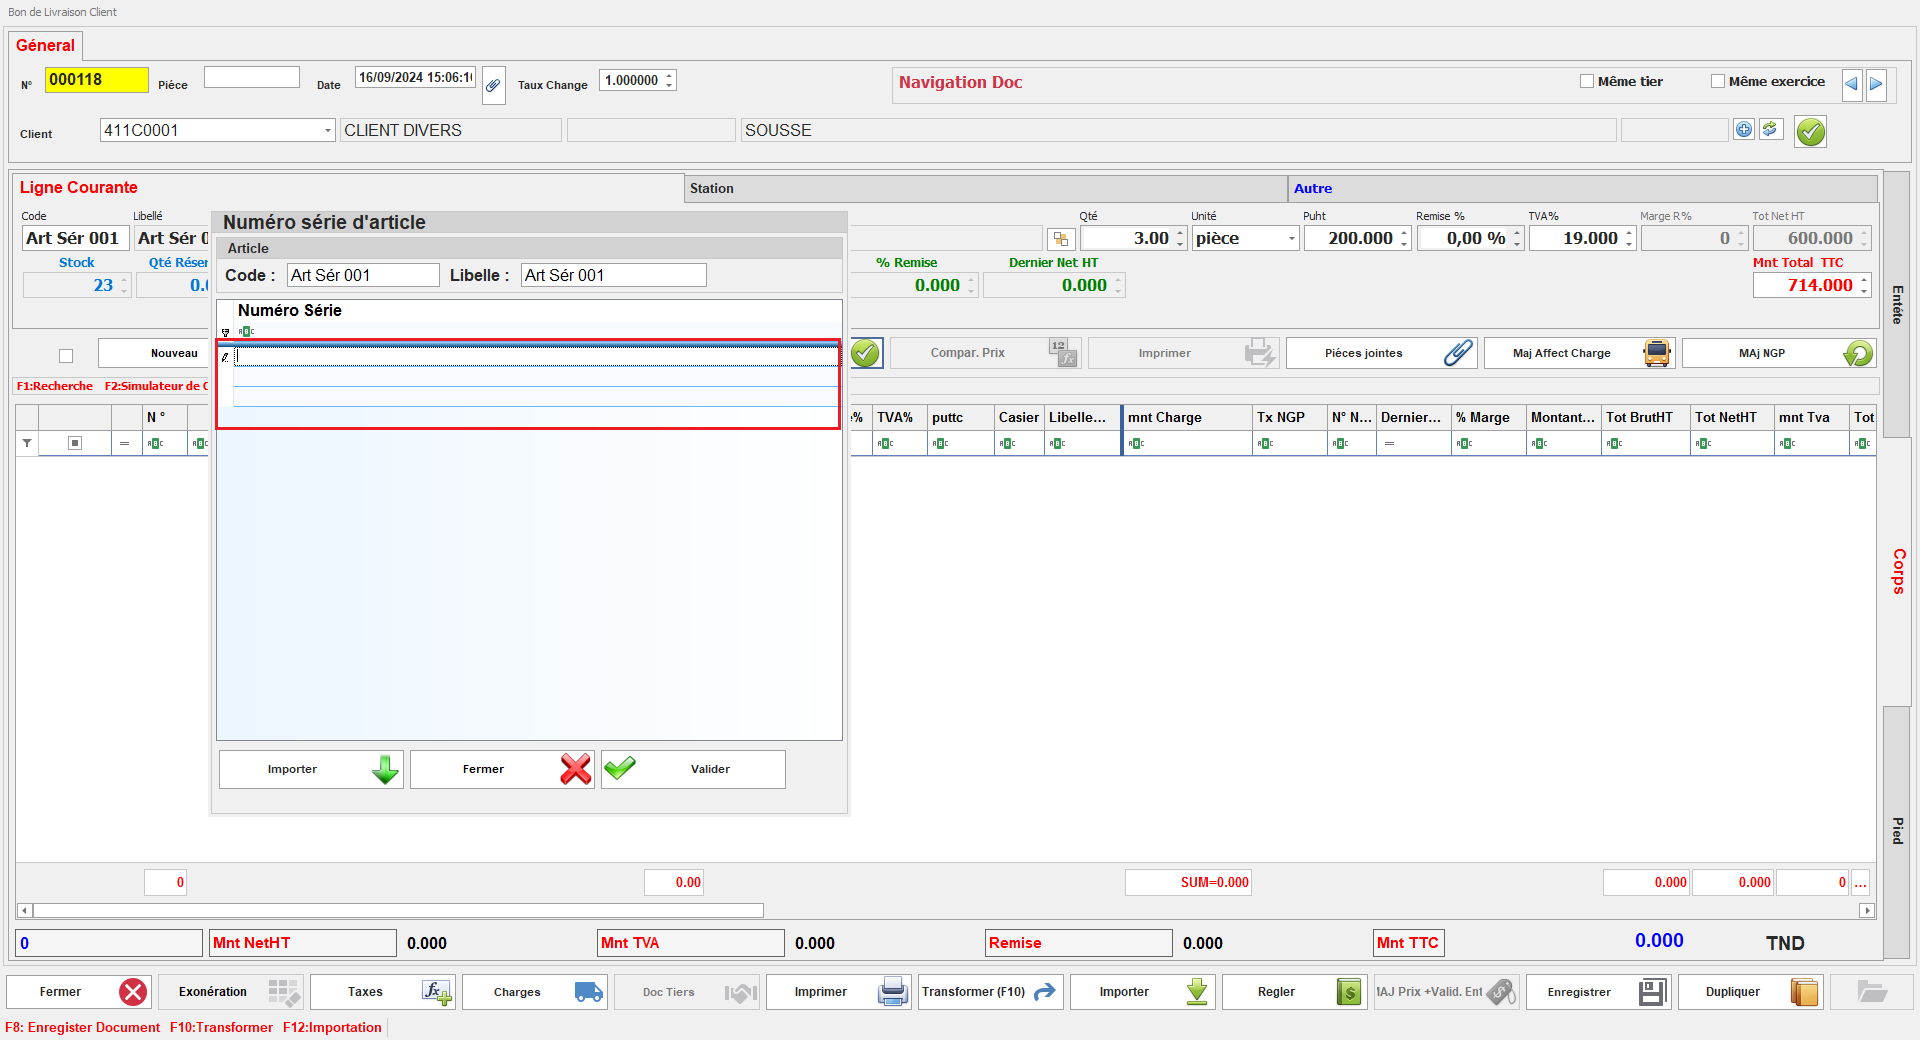
Task: Click the mnt Charge column header
Action: pos(1187,417)
